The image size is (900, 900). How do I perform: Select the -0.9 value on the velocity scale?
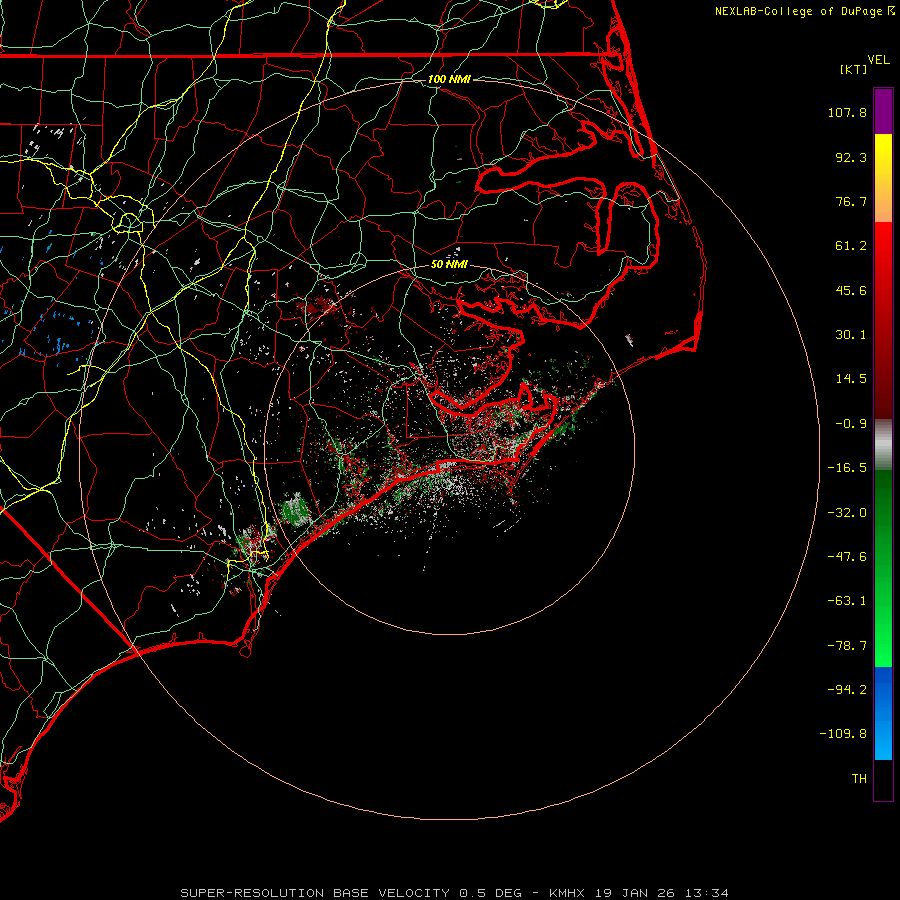(851, 424)
